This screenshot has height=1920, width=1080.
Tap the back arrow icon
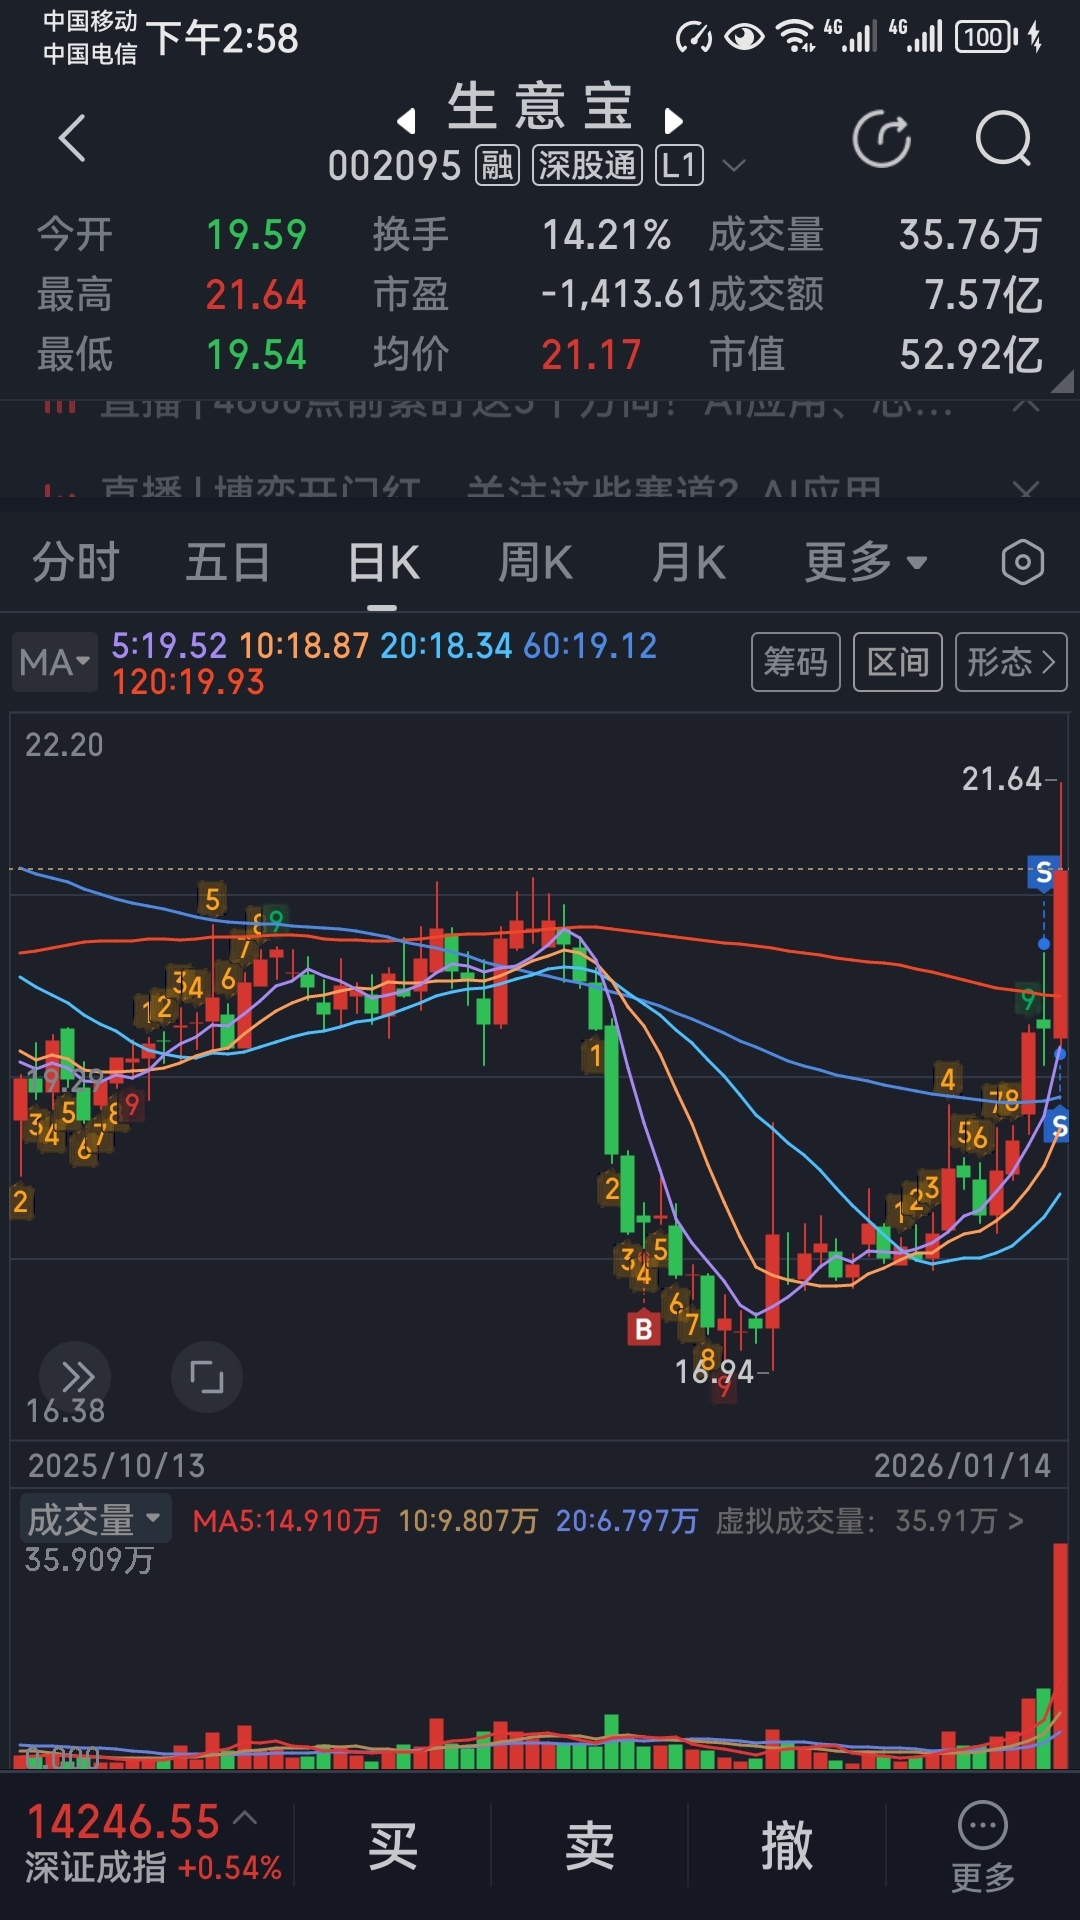click(x=72, y=138)
